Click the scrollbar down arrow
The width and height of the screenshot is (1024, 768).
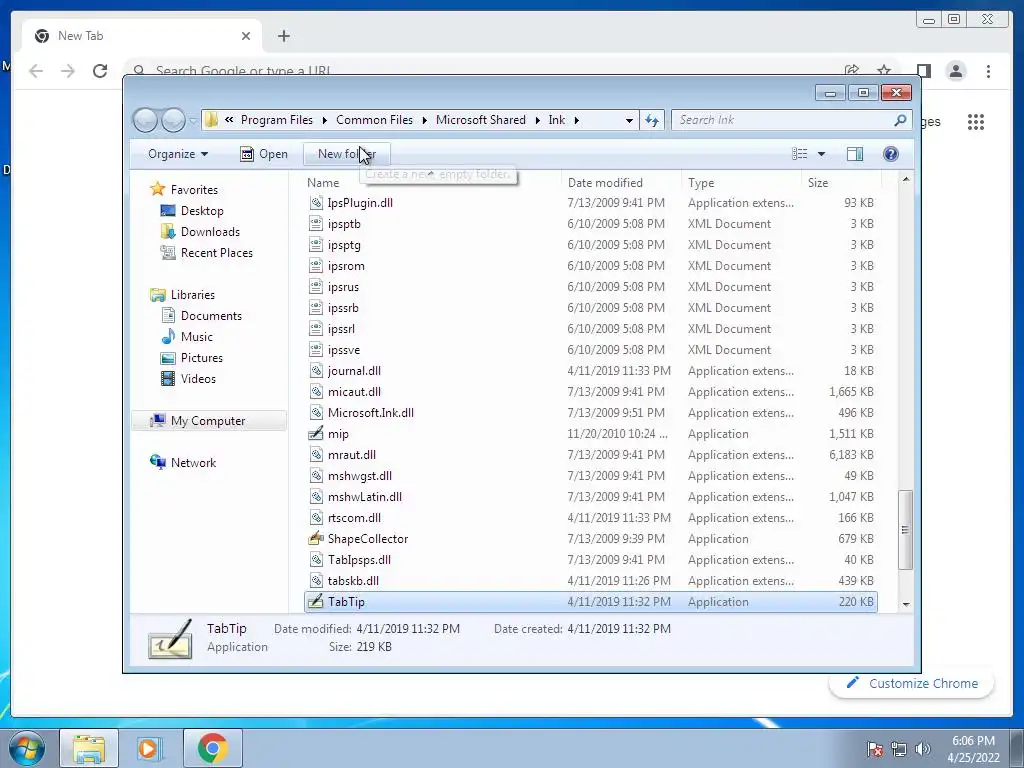tap(906, 604)
